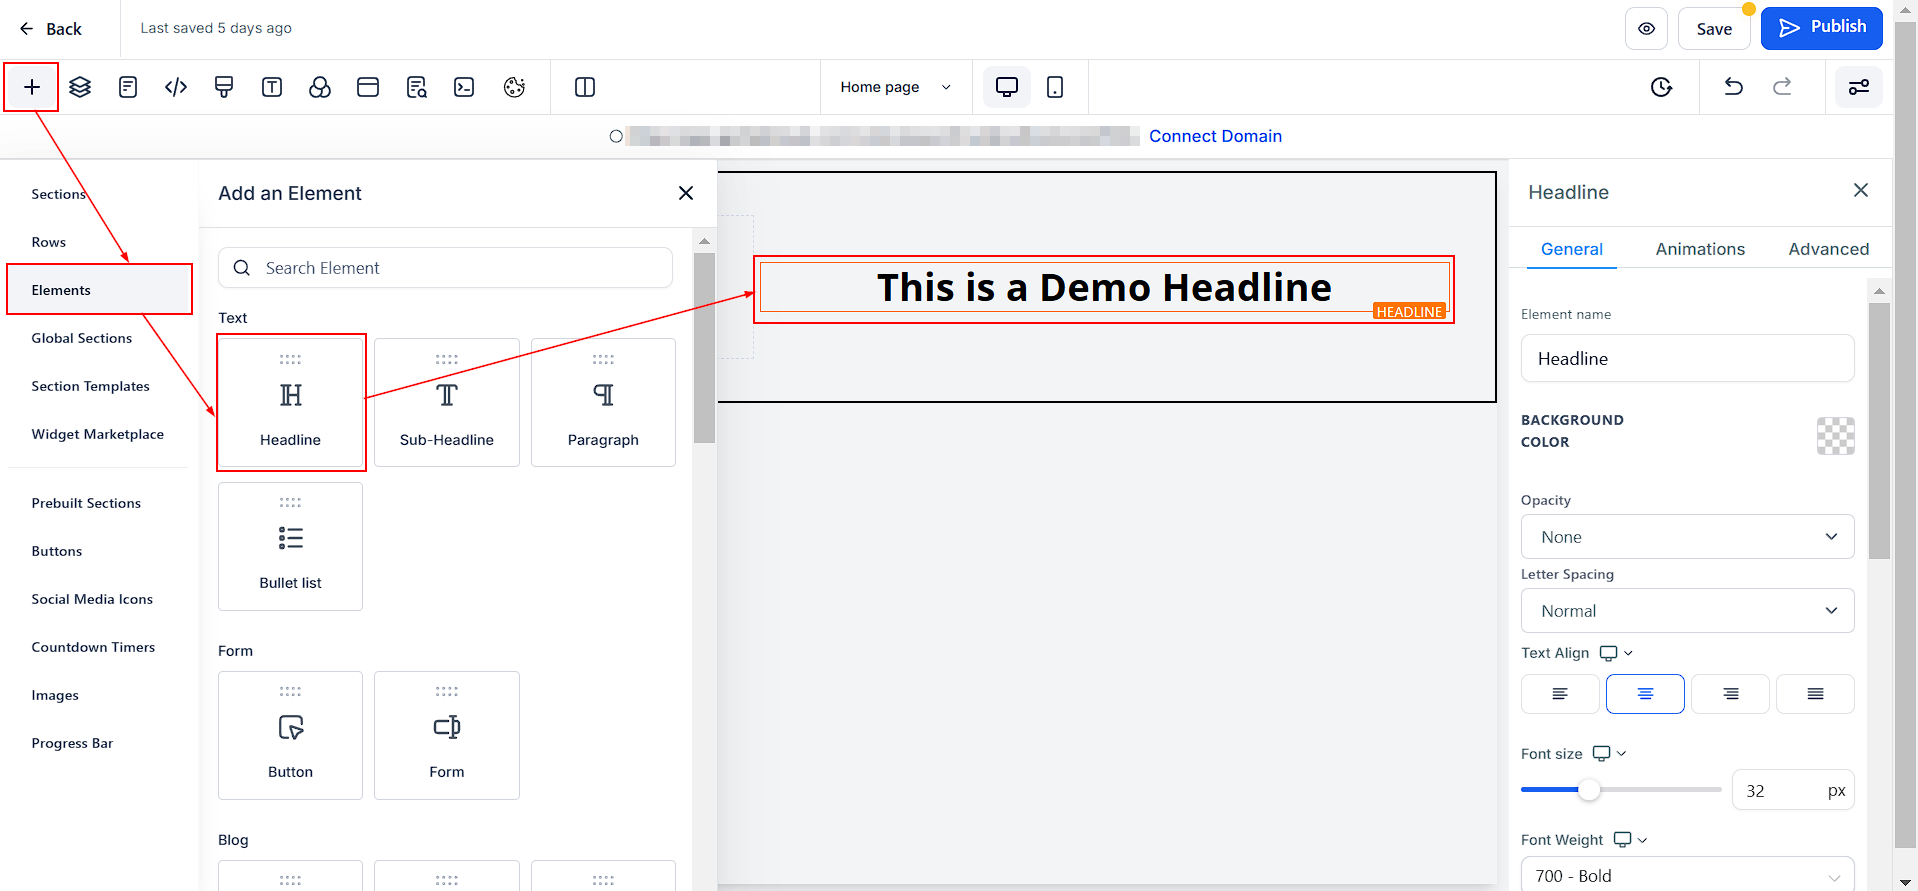This screenshot has width=1918, height=891.
Task: Undo the last change
Action: tap(1734, 87)
